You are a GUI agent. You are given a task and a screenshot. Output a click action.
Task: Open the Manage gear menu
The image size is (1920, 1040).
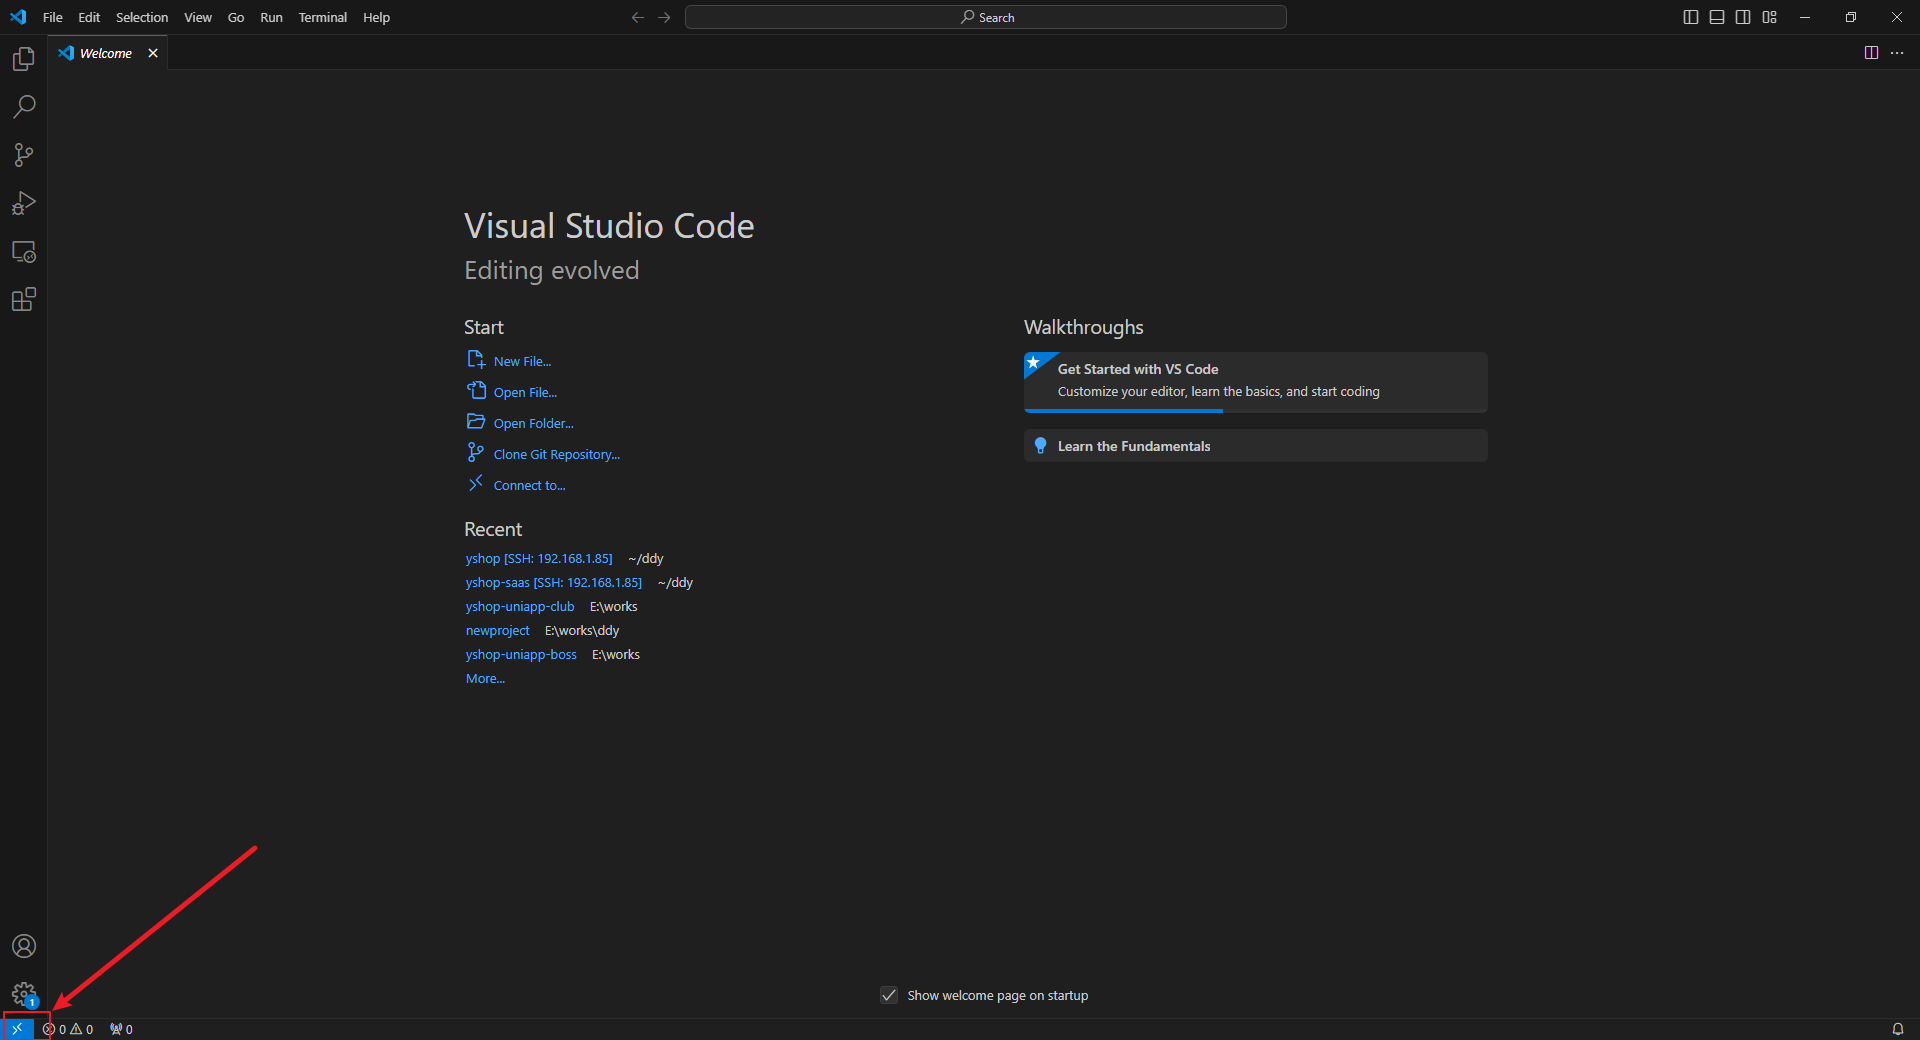coord(24,994)
